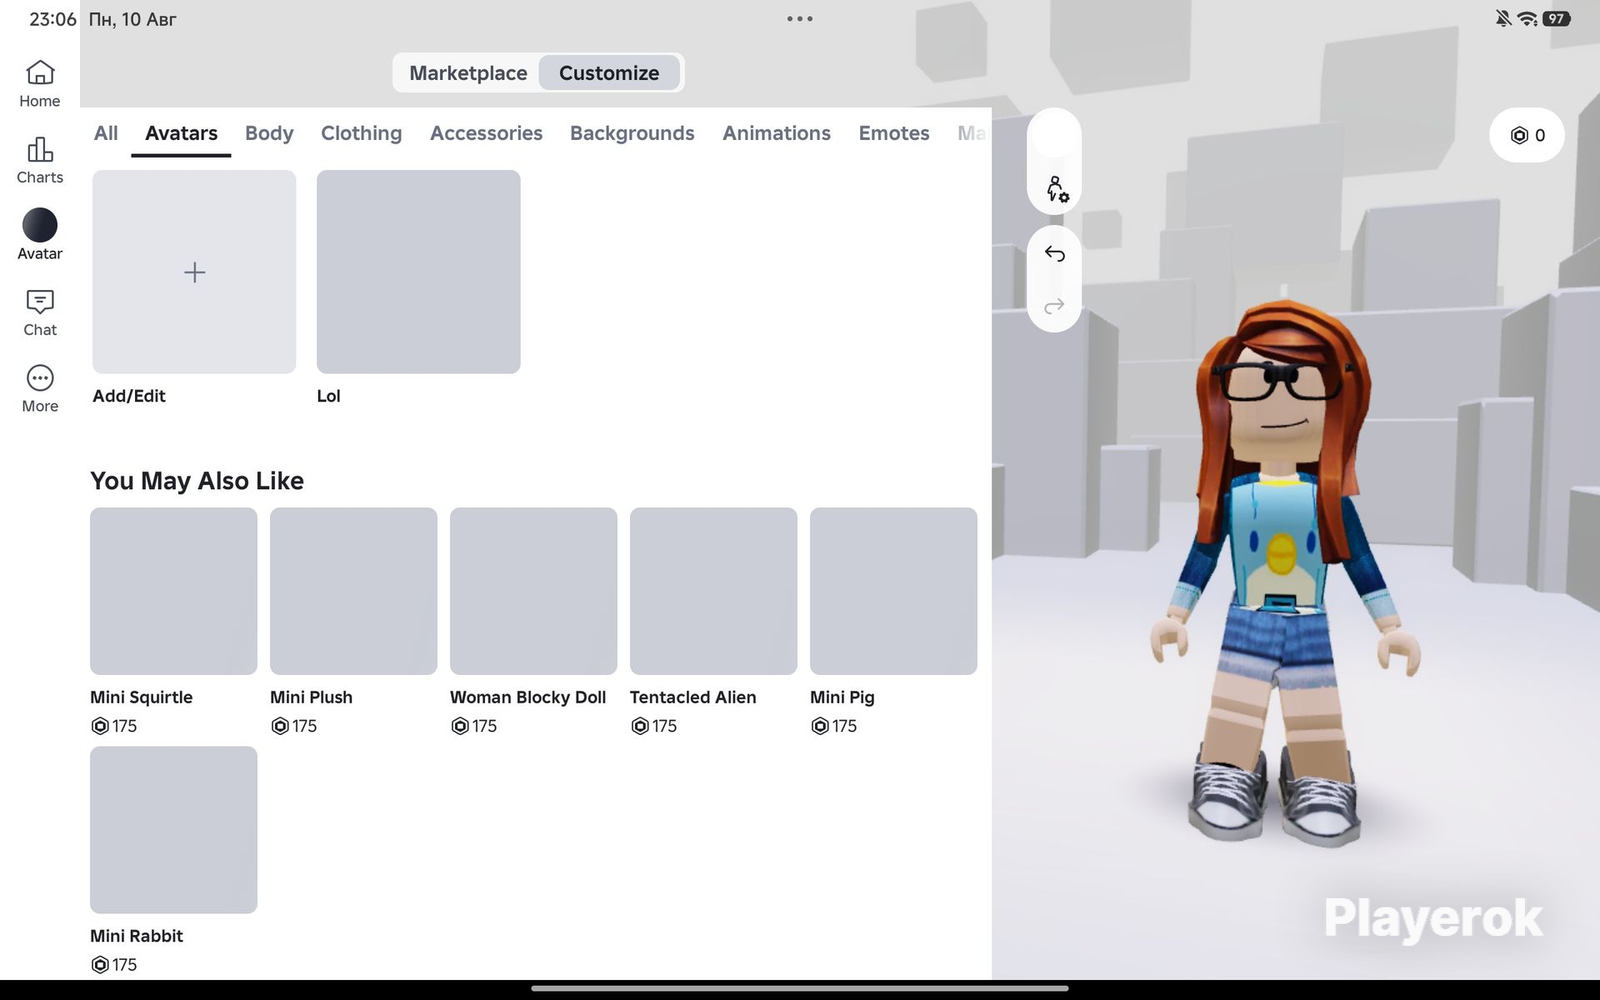Switch to the Marketplace view
1600x1000 pixels.
[468, 73]
